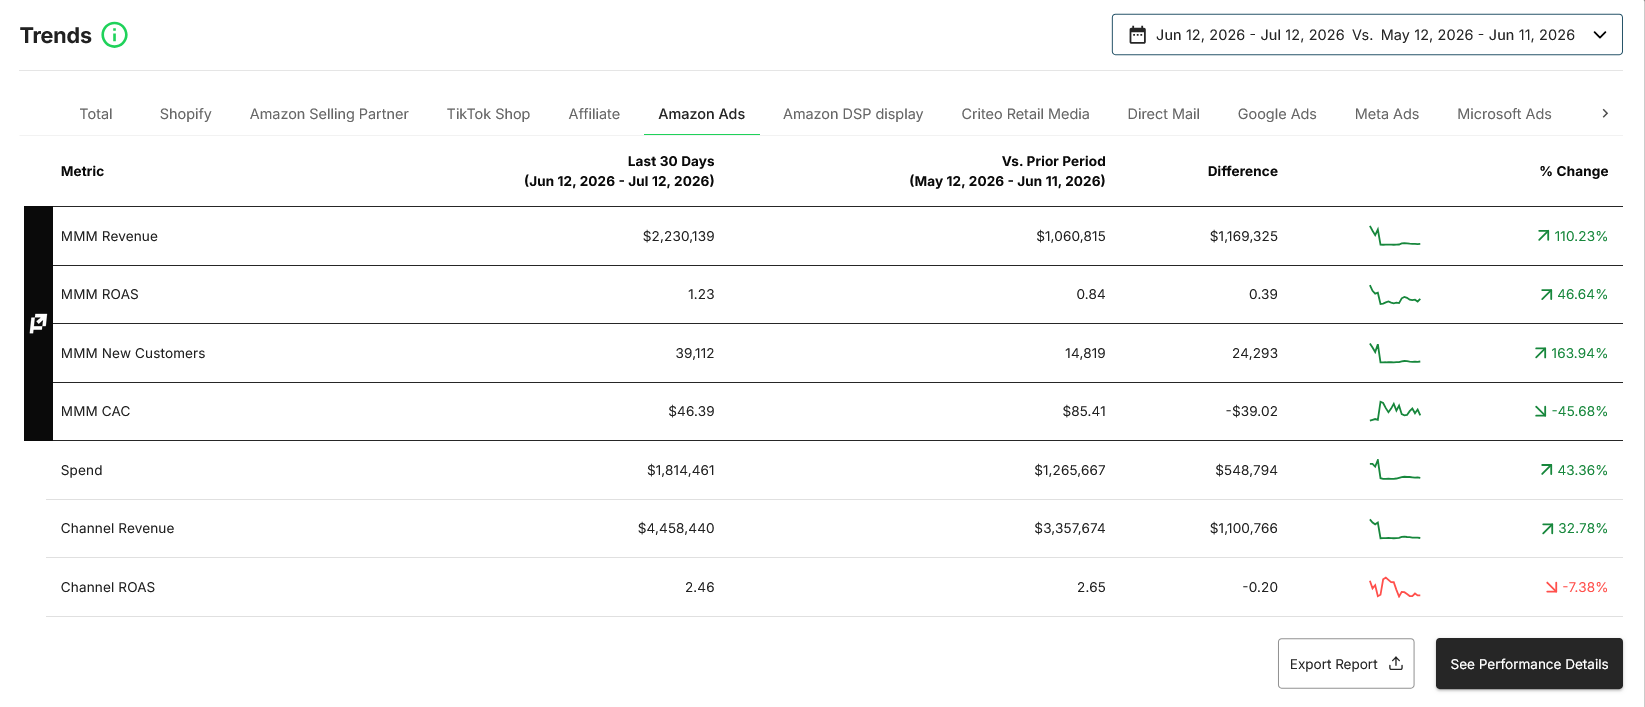Viewport: 1645px width, 707px height.
Task: Click down arrow beside -45.68% change
Action: (1541, 411)
